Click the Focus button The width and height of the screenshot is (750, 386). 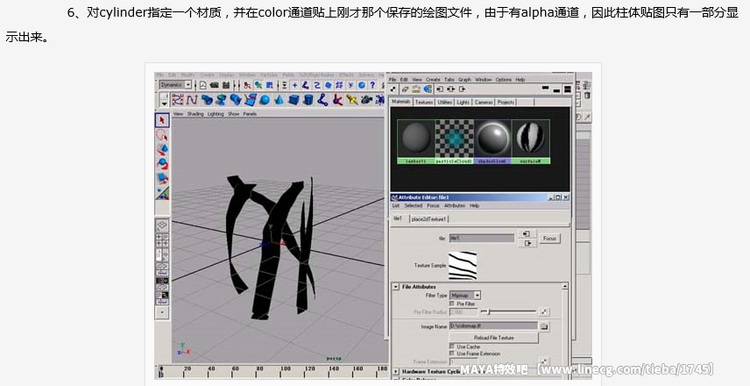550,238
